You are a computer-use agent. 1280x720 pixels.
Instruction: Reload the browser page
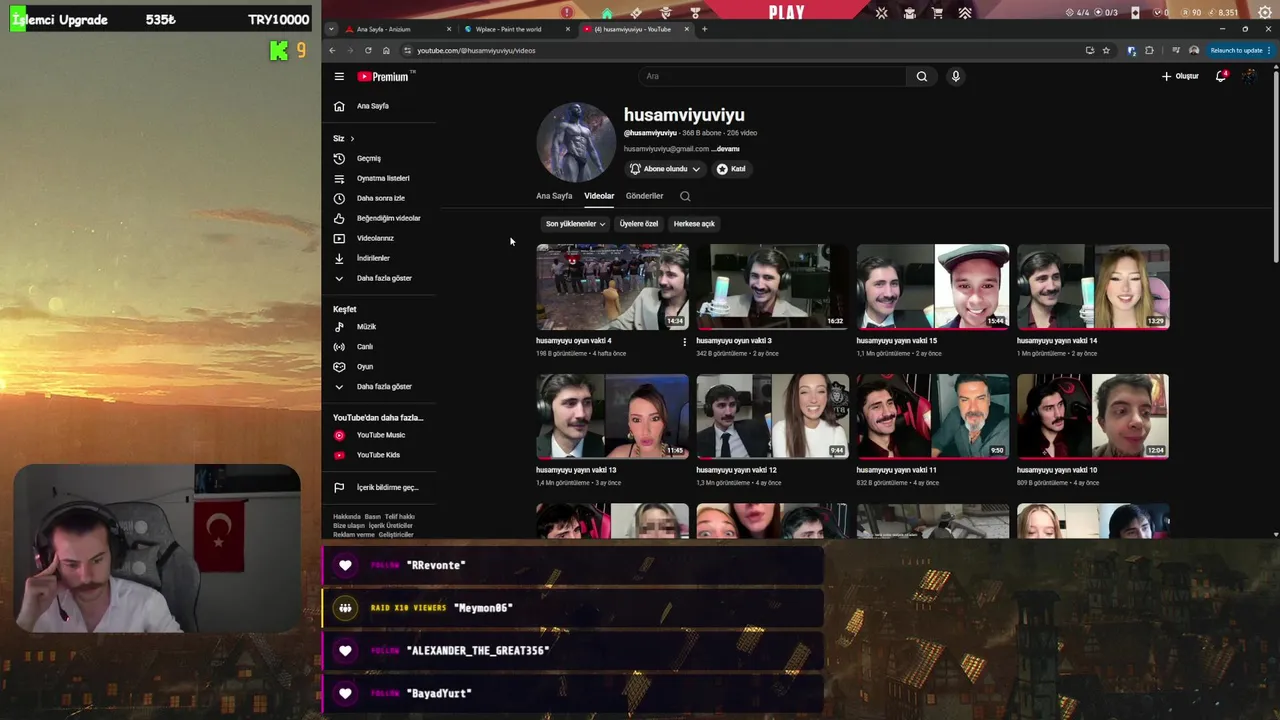[x=368, y=50]
